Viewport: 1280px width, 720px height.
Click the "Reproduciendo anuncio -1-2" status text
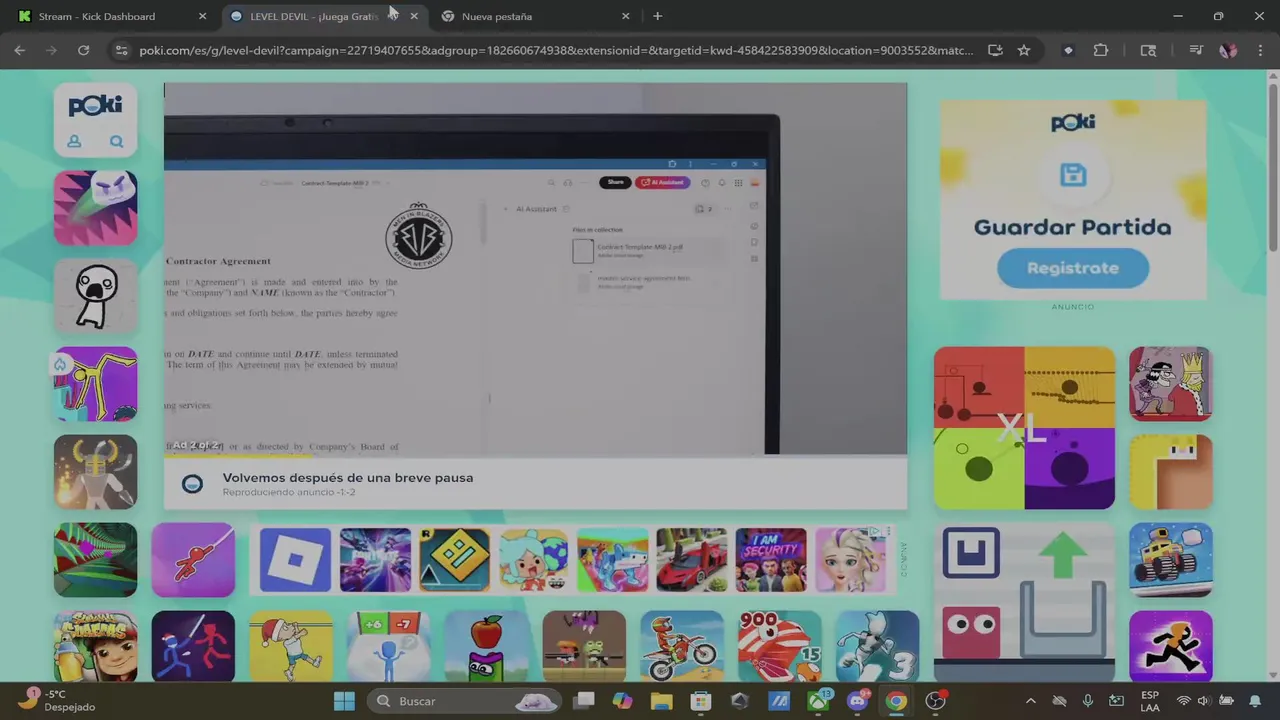(x=289, y=492)
